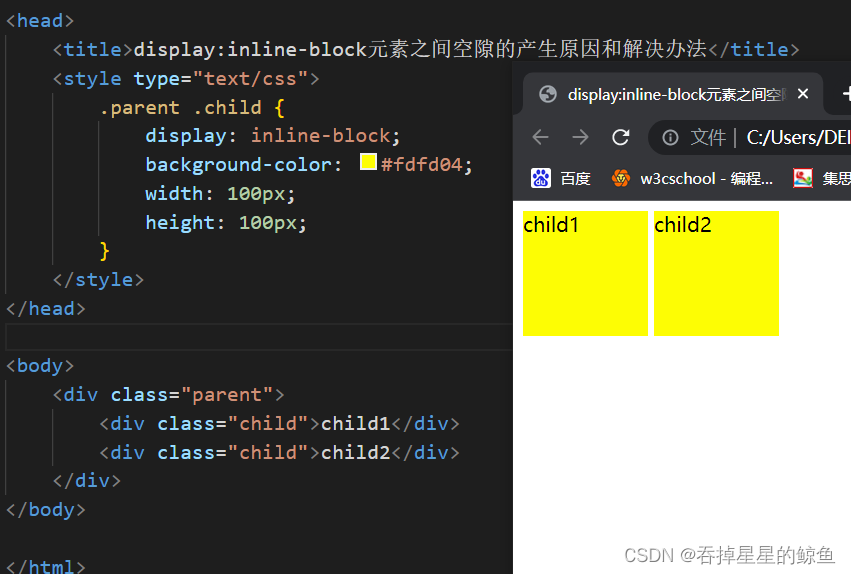Close the display:inline-block browser tab

pyautogui.click(x=803, y=94)
